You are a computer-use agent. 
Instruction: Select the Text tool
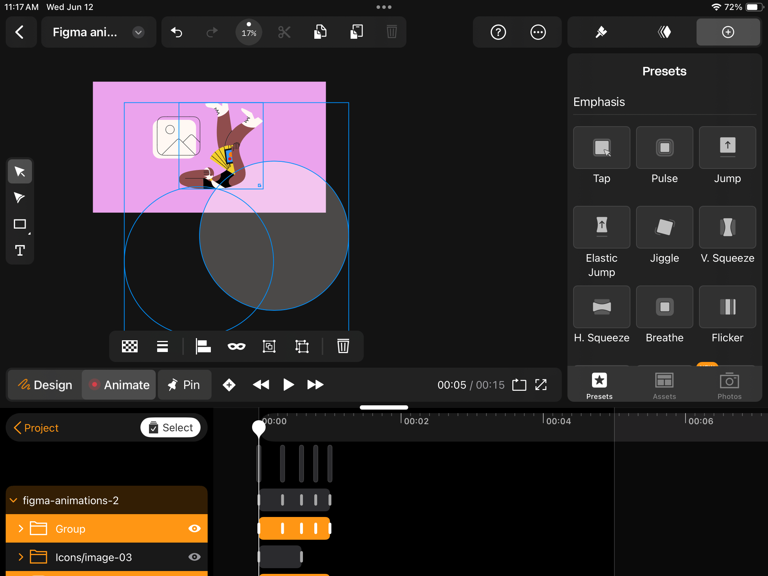click(x=20, y=251)
